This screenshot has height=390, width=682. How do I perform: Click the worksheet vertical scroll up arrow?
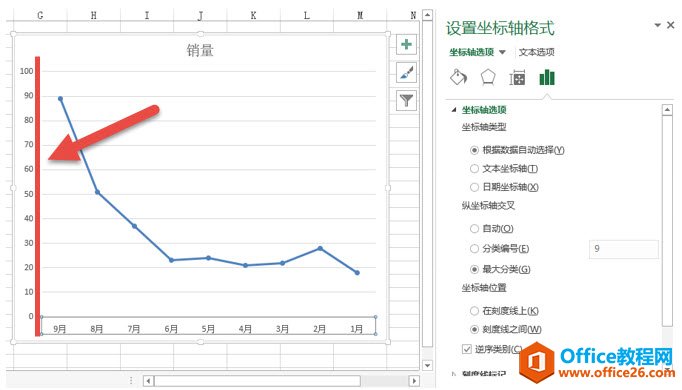pyautogui.click(x=428, y=15)
